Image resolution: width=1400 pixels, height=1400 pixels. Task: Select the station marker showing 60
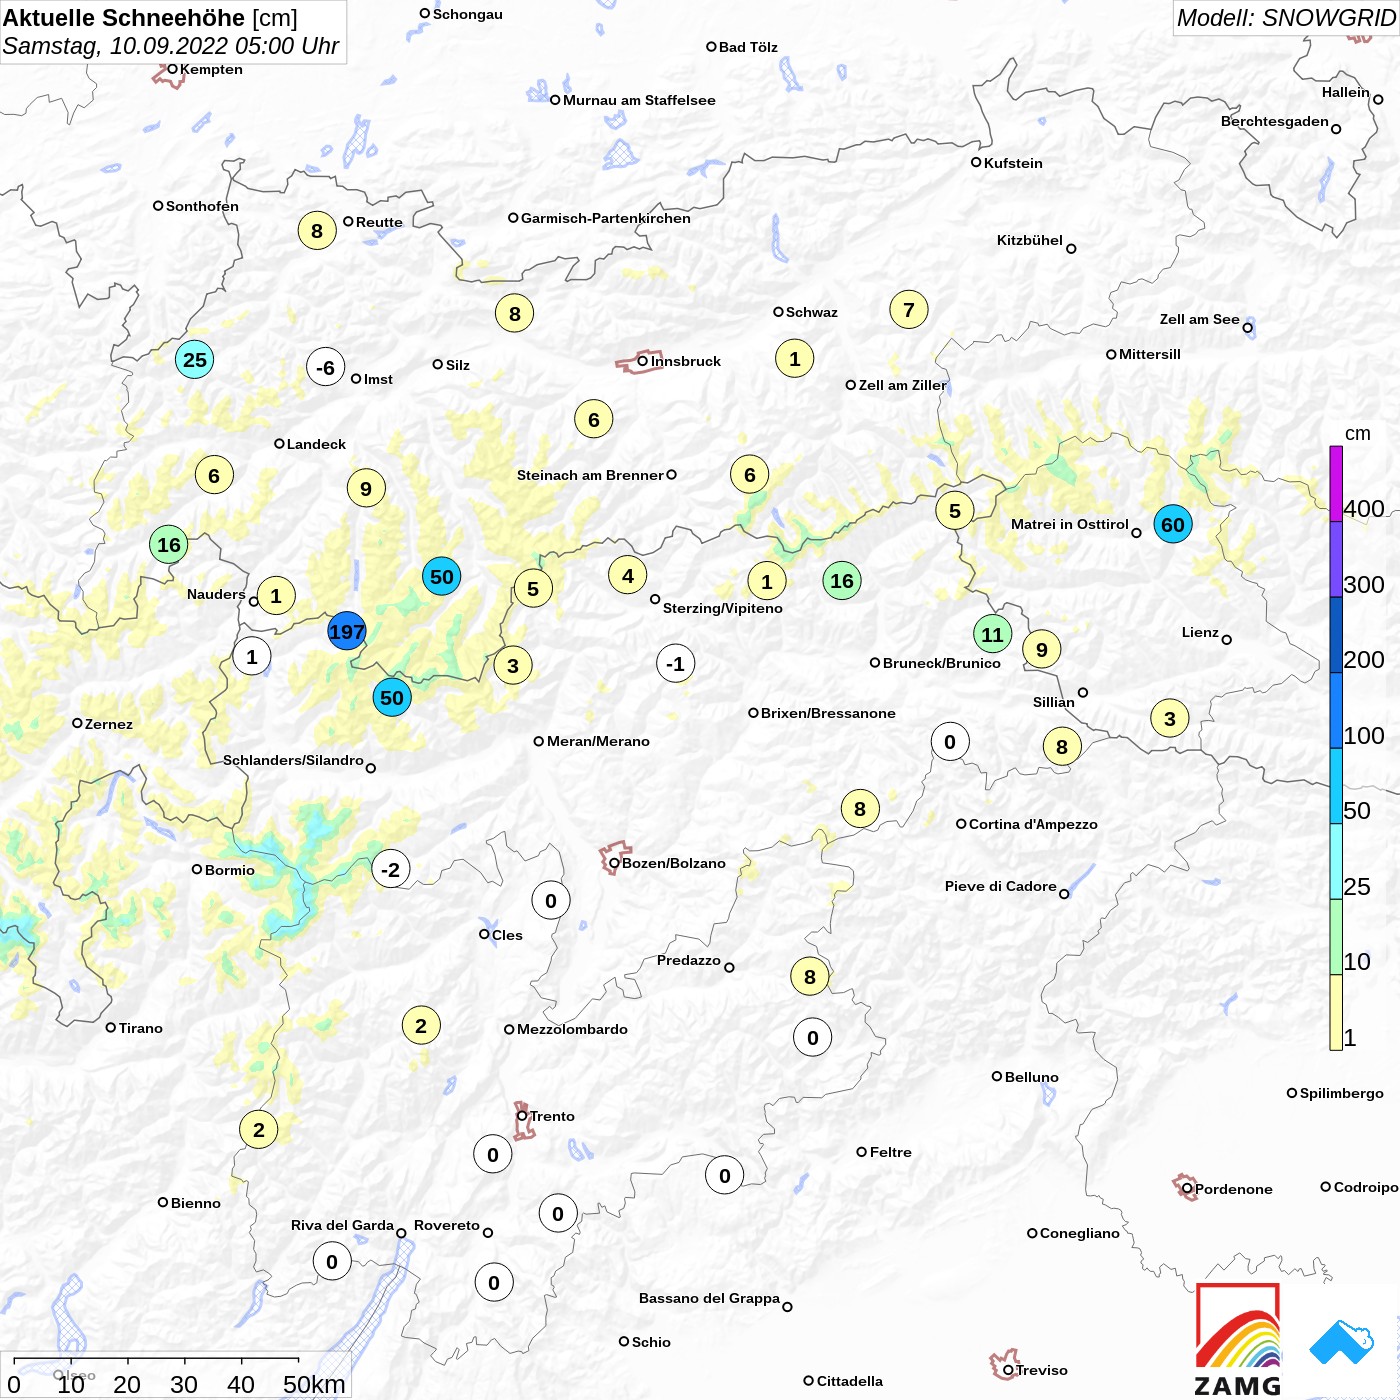coord(1173,524)
